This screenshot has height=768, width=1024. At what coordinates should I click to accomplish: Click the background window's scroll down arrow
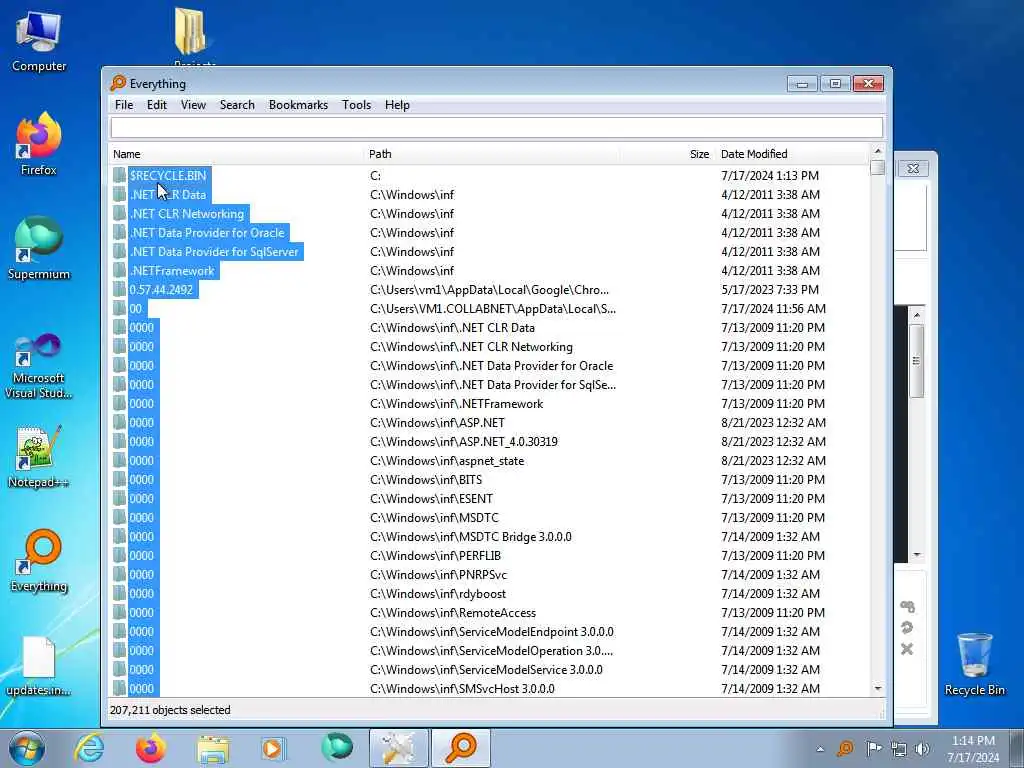coord(917,555)
